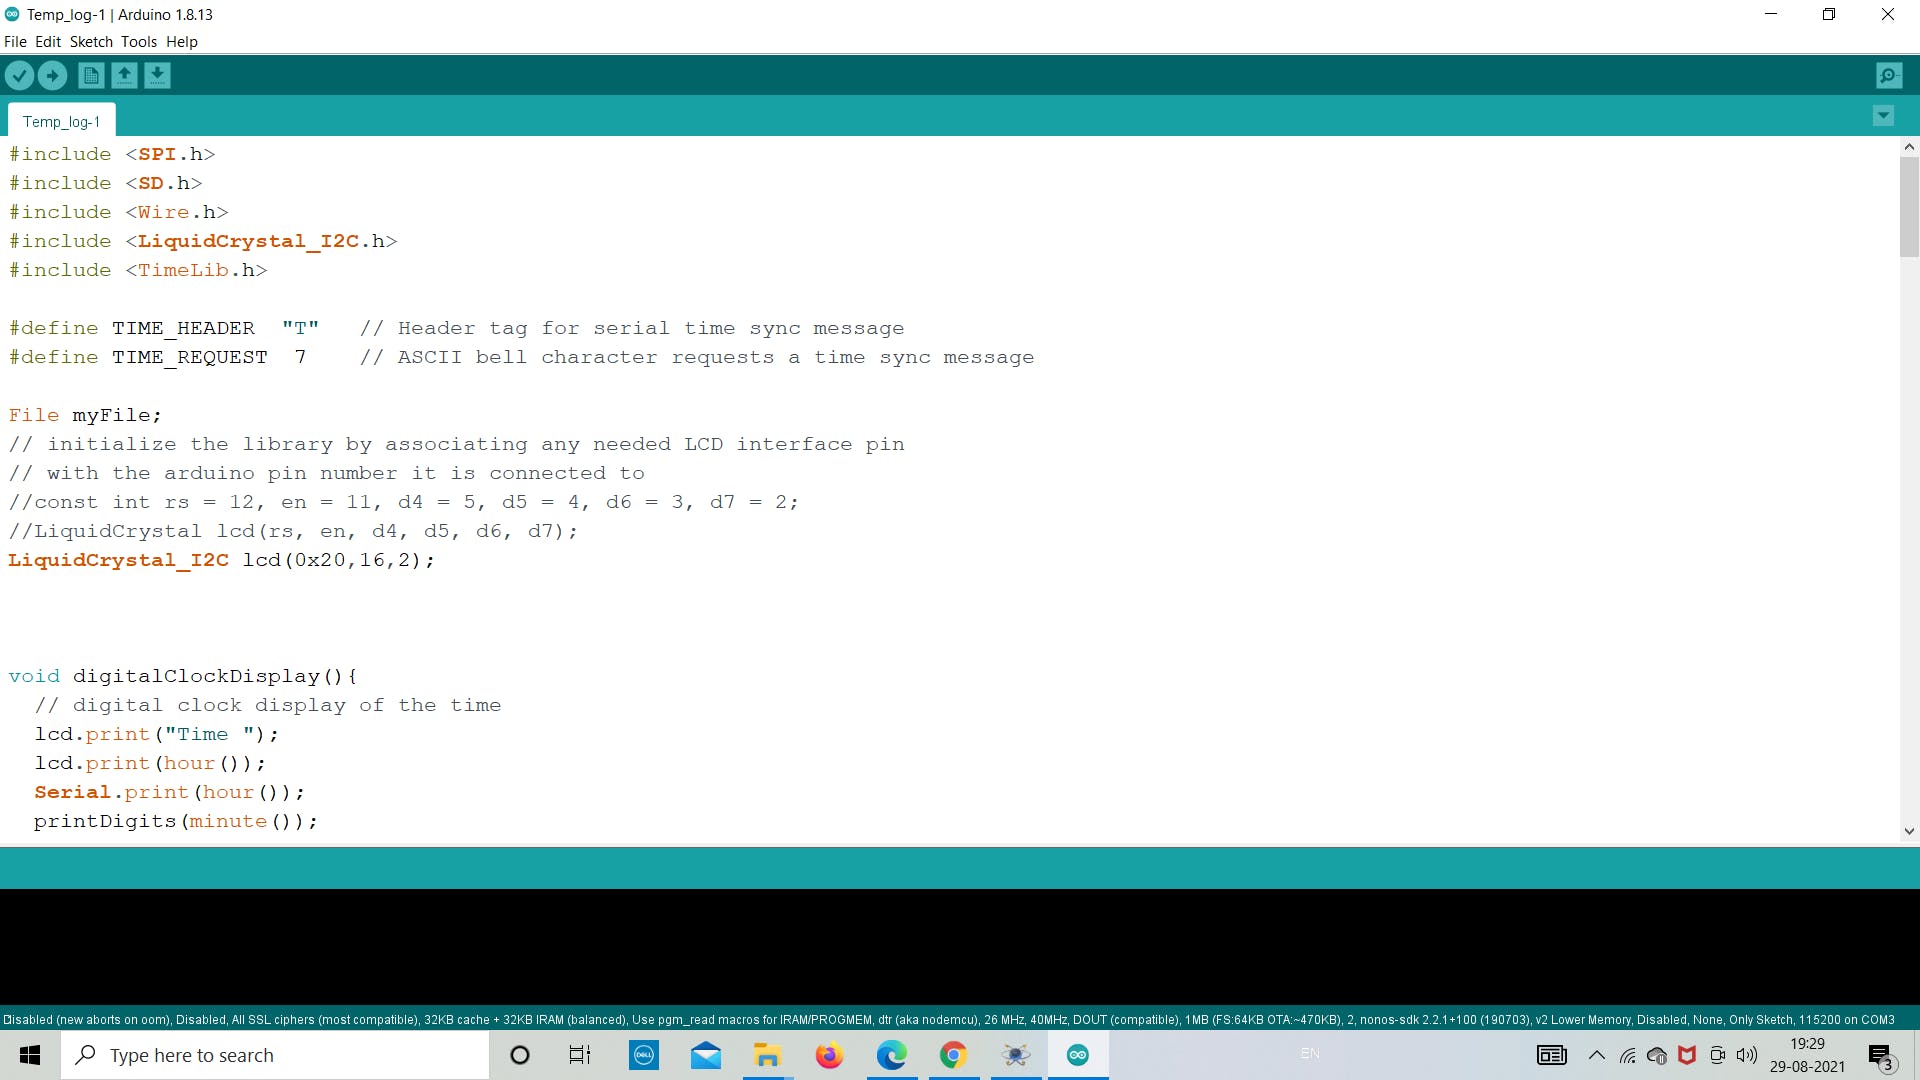This screenshot has height=1080, width=1920.
Task: Minimize the Arduino window
Action: pos(1771,14)
